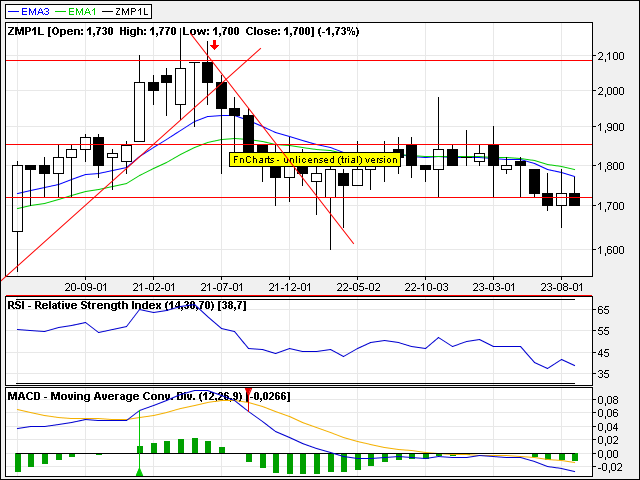The image size is (640, 480).
Task: Click the 1,900 price axis label
Action: point(611,127)
